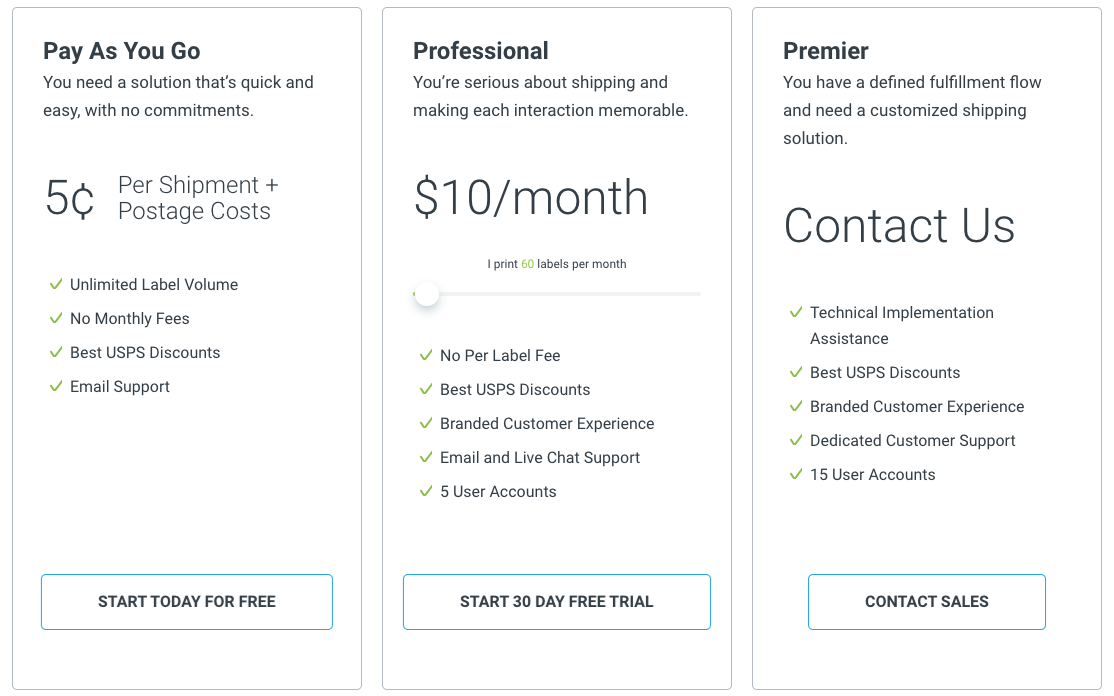Start the 30 day free trial
1114x696 pixels.
pyautogui.click(x=556, y=602)
